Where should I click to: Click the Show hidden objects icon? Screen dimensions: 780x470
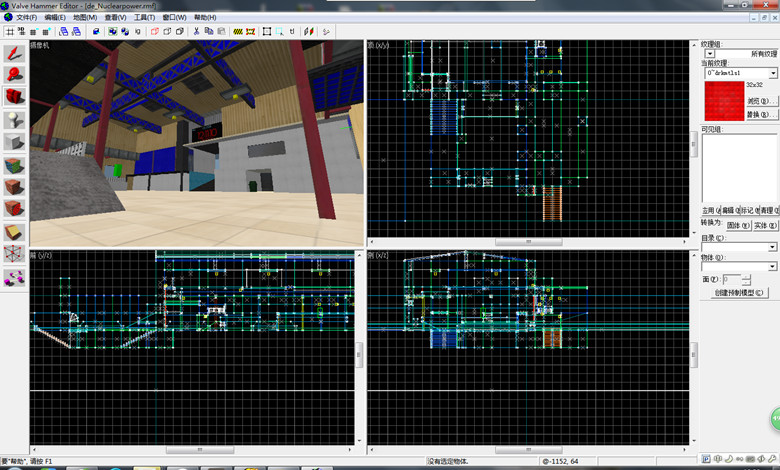click(180, 32)
